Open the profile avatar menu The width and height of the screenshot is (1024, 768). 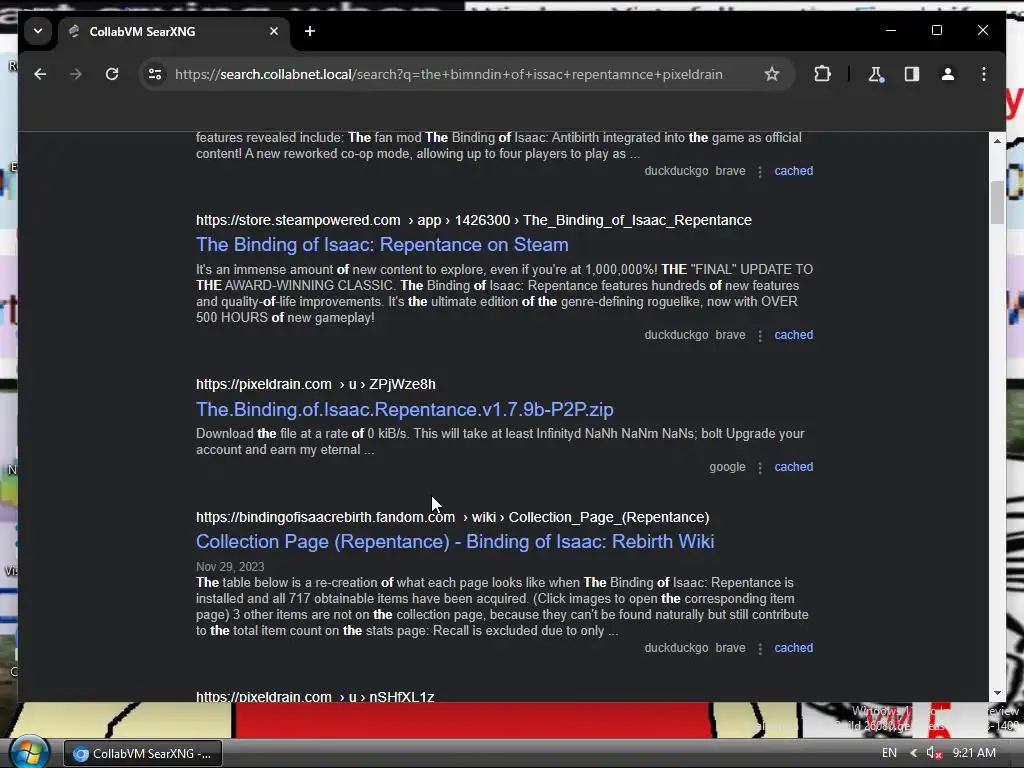(948, 74)
